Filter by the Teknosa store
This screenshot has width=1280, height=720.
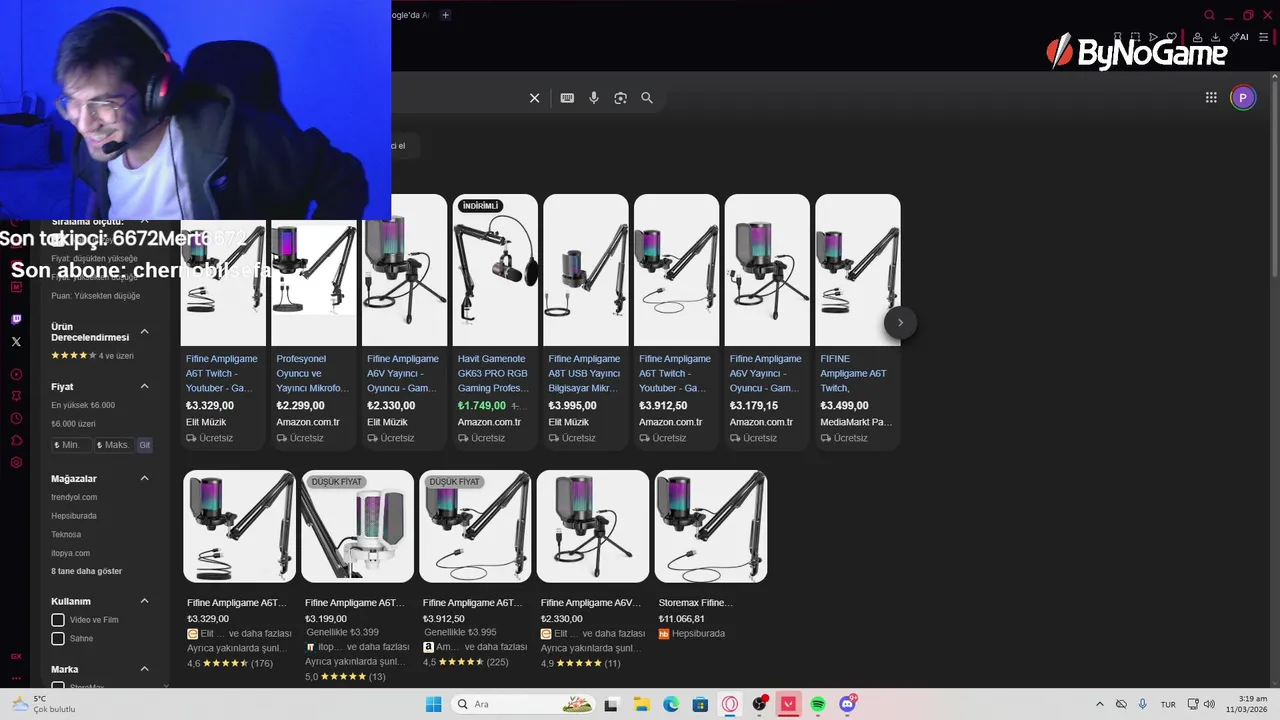(x=66, y=534)
